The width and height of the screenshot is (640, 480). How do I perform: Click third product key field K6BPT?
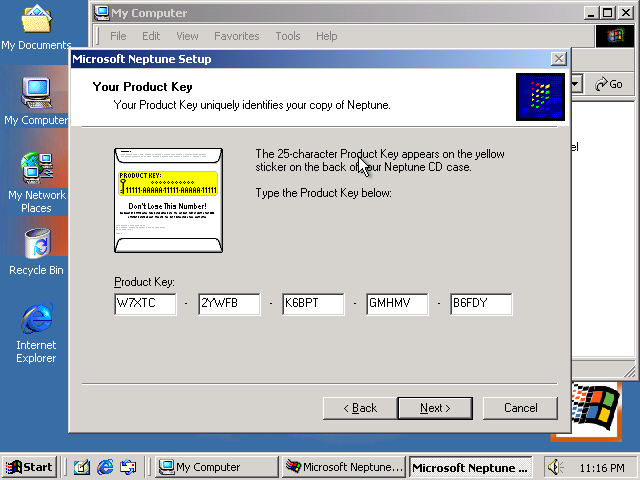(313, 304)
